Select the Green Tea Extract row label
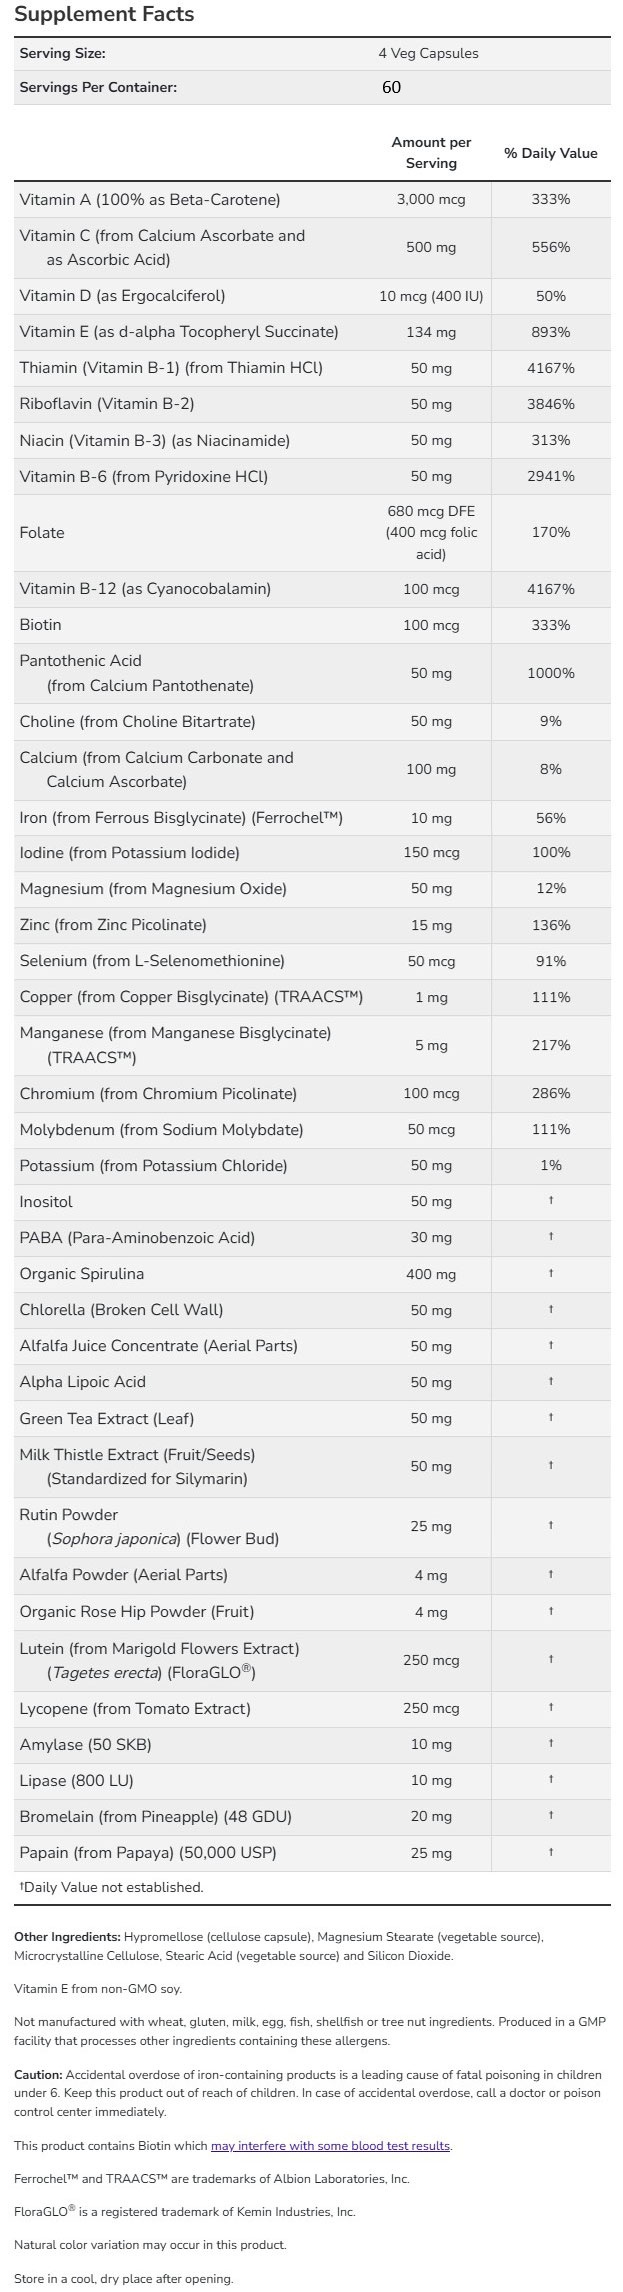 (107, 1418)
